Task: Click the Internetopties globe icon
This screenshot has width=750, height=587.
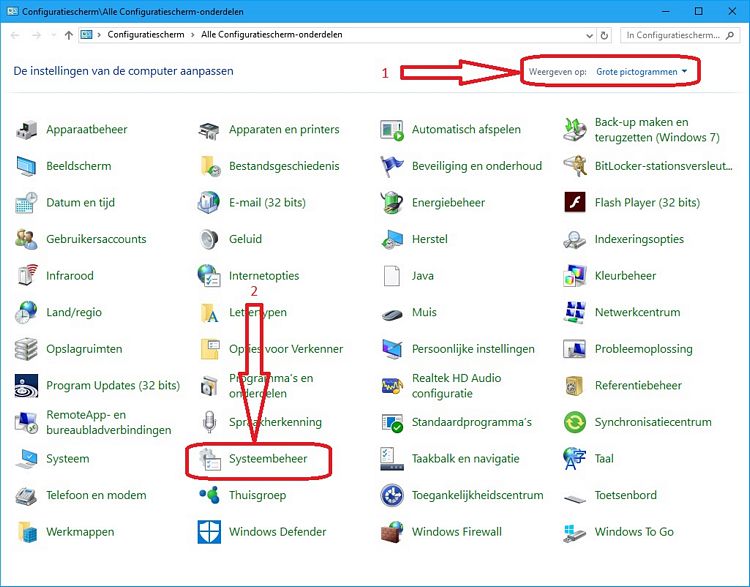Action: [209, 276]
